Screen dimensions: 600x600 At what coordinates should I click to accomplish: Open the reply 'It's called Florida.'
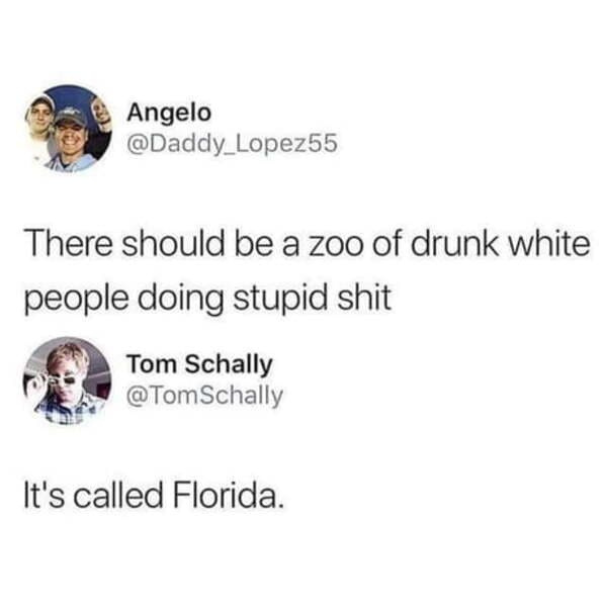click(154, 495)
